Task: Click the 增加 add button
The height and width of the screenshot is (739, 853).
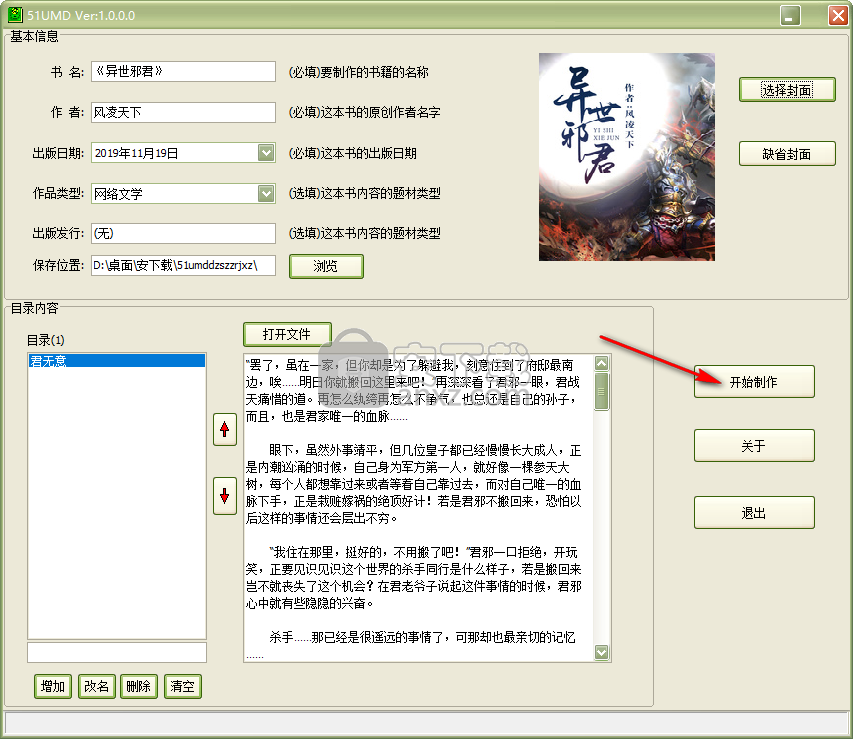Action: [53, 686]
